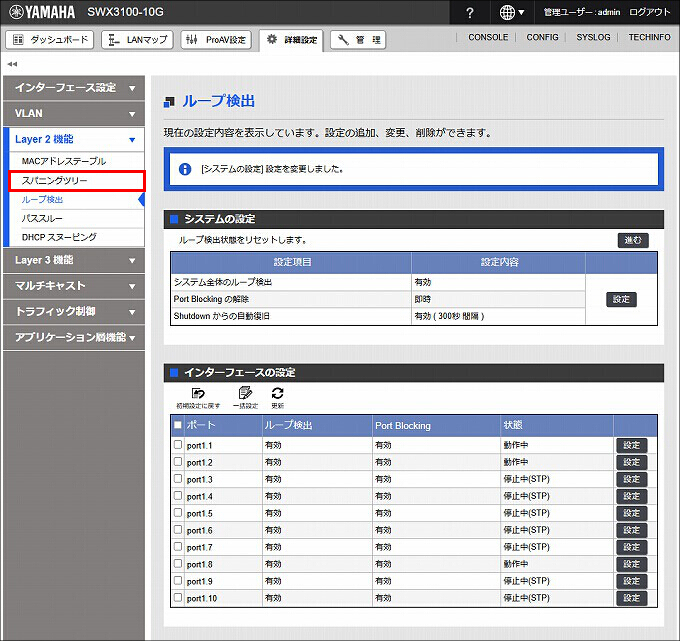The width and height of the screenshot is (680, 641).
Task: Select スパニングツリー in the sidebar
Action: click(75, 180)
